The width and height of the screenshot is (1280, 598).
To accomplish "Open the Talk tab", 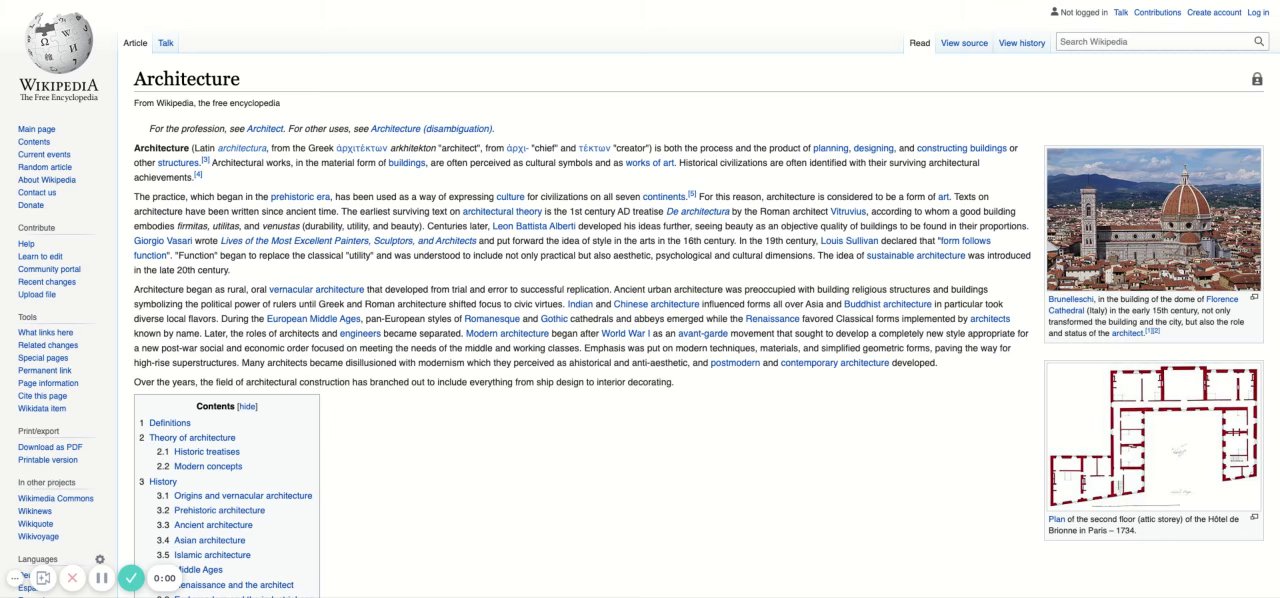I will coord(166,43).
